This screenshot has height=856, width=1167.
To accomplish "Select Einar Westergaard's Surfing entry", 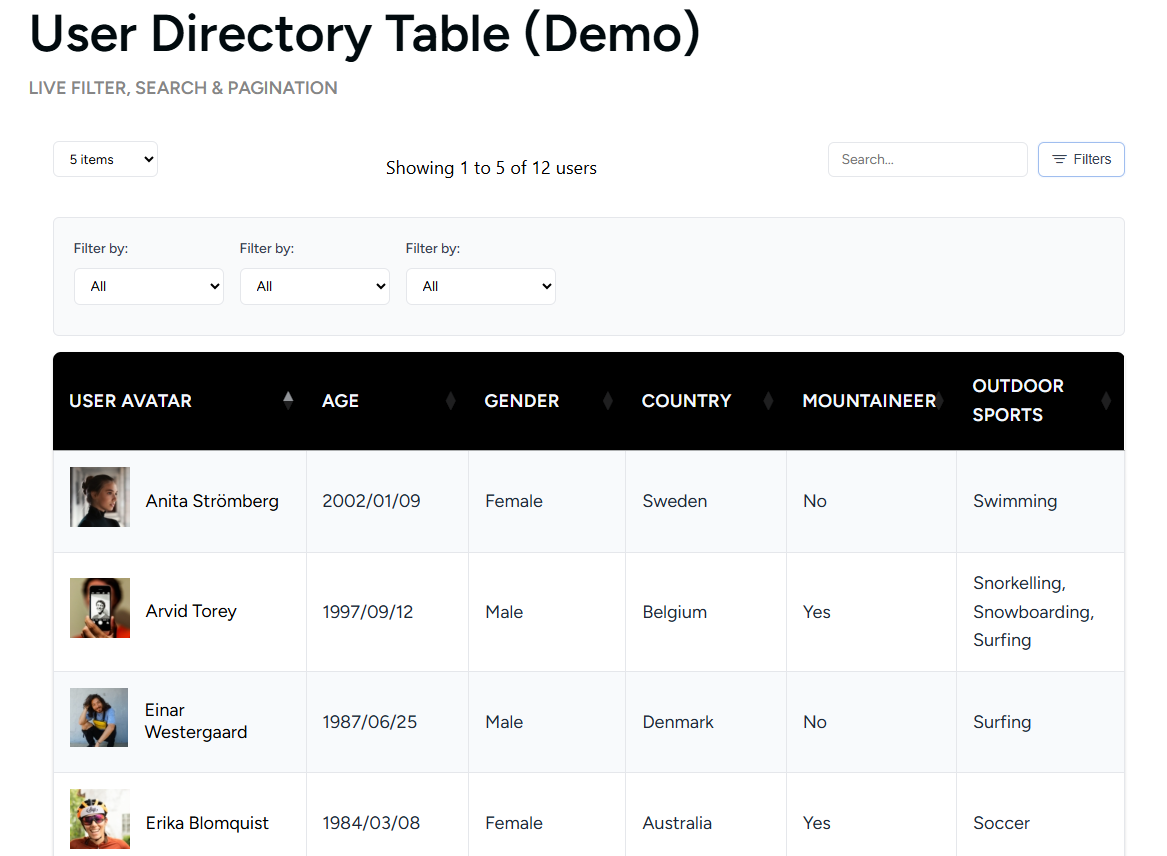I will point(1002,721).
